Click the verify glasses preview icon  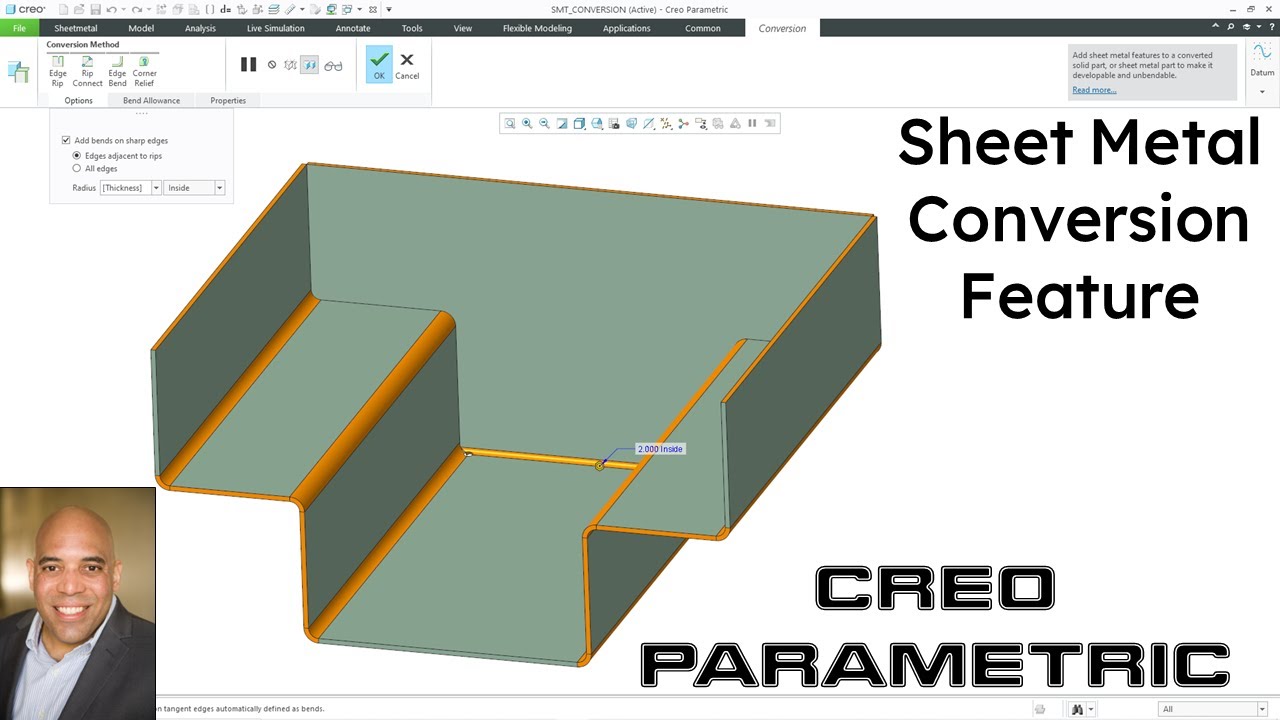333,66
